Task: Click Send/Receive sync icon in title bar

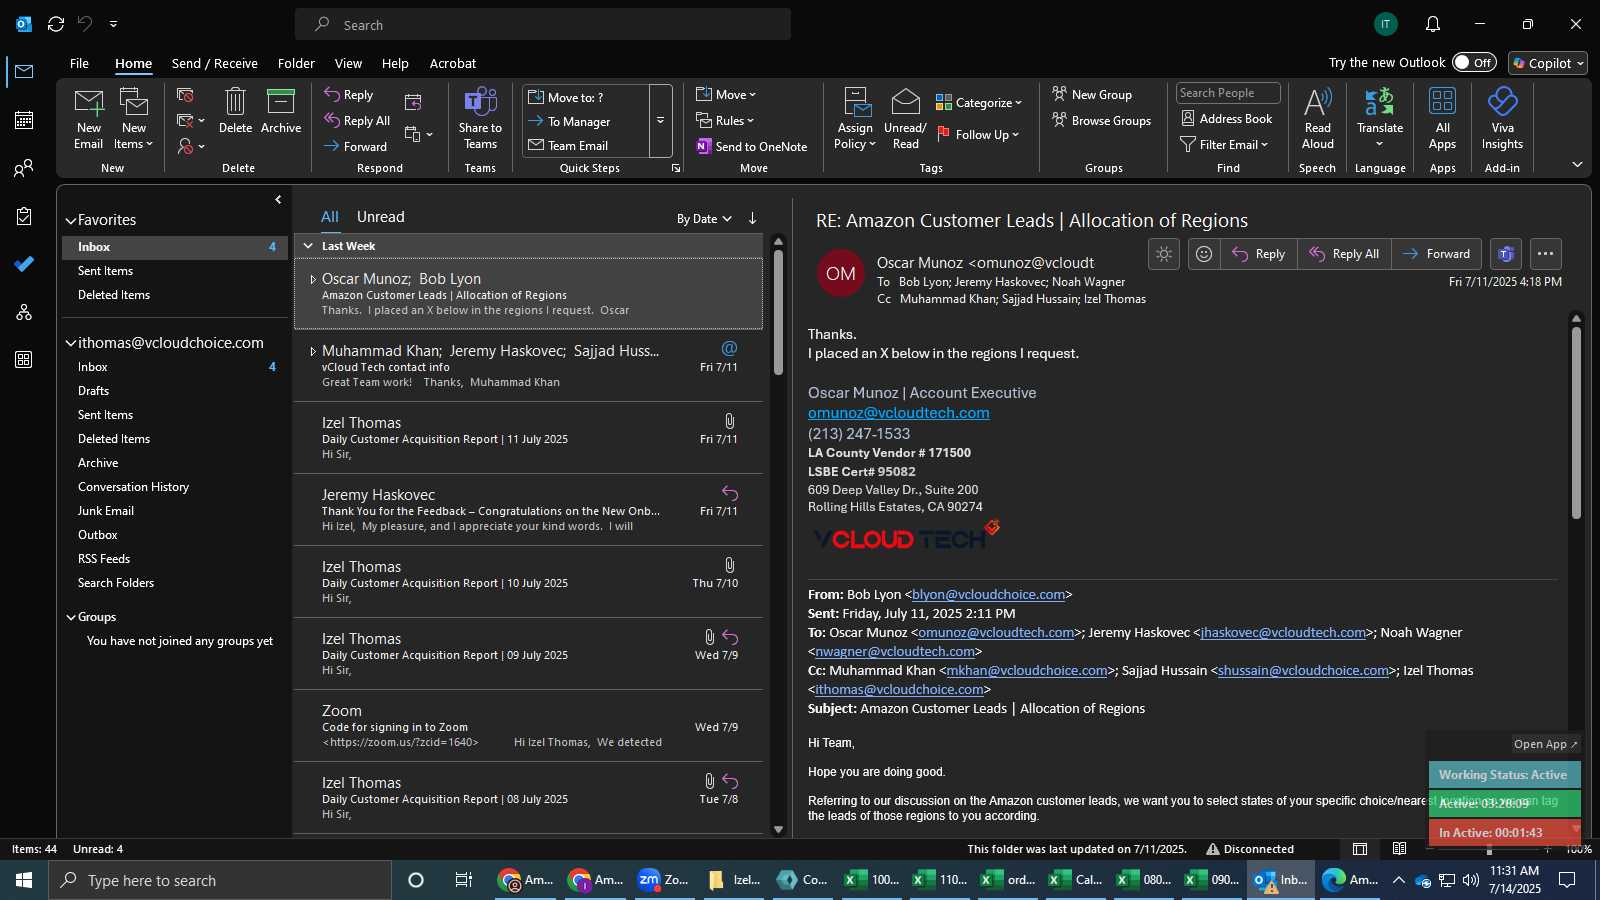Action: pyautogui.click(x=56, y=24)
